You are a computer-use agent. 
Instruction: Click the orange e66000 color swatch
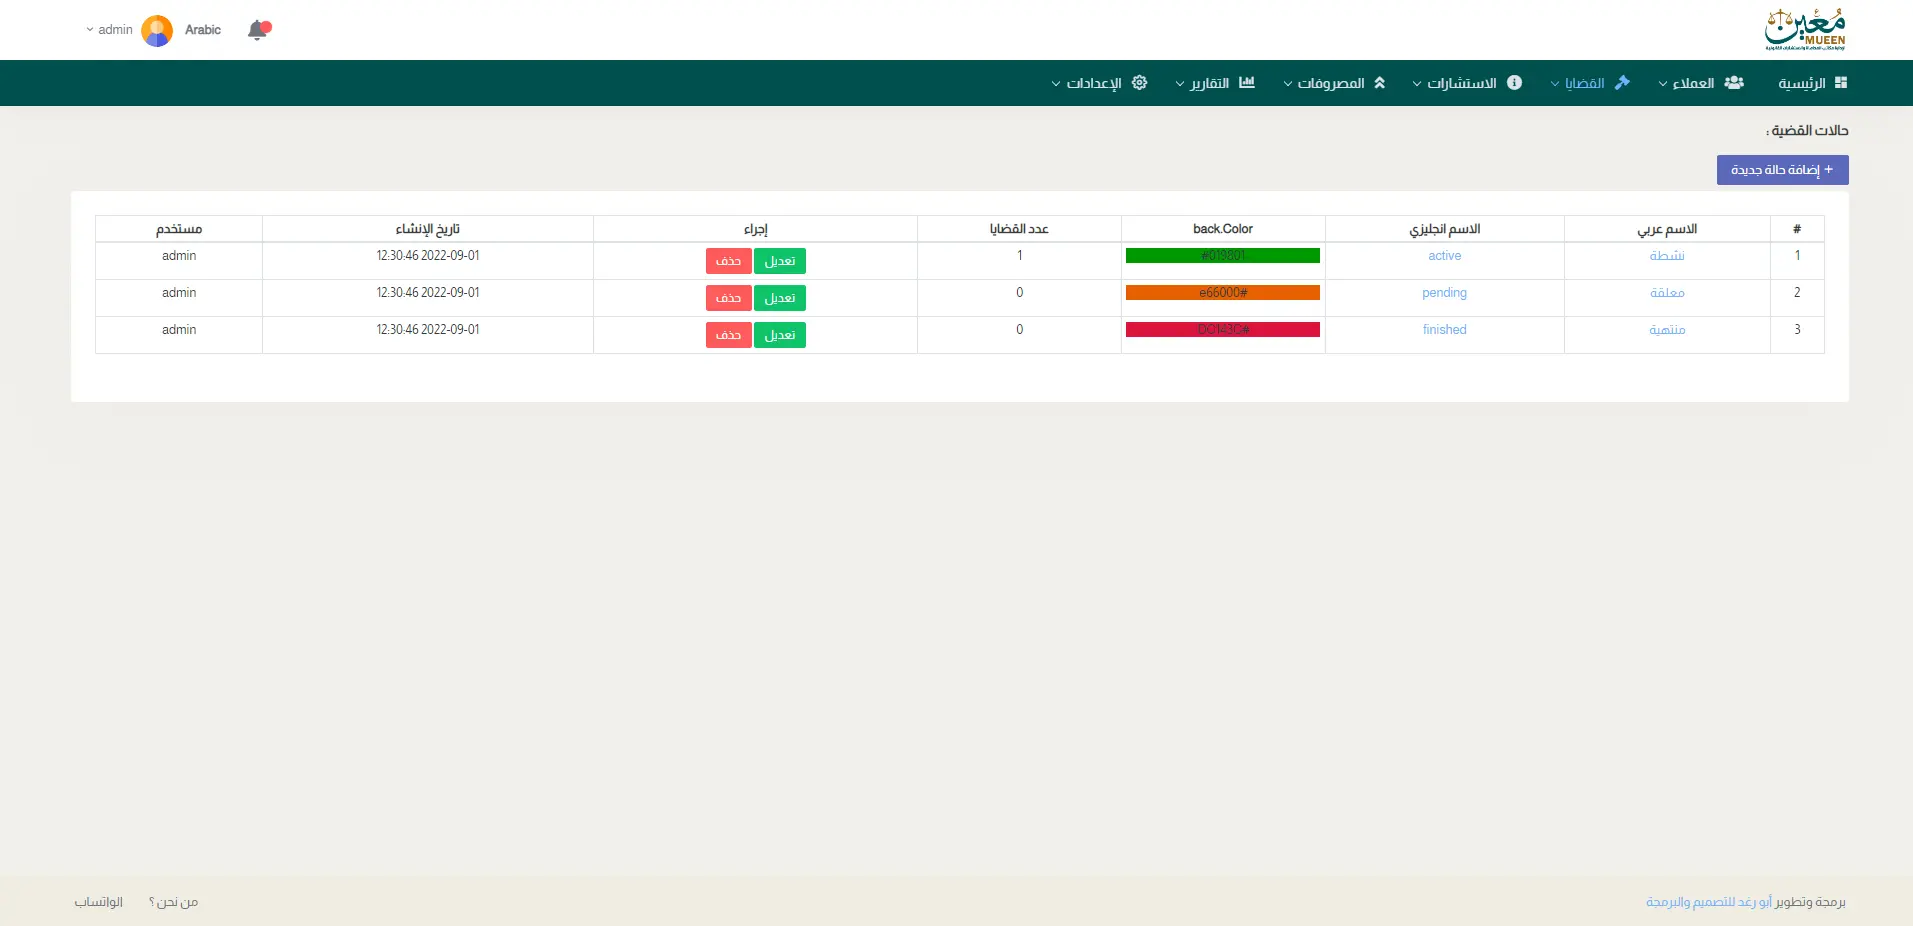[1222, 293]
